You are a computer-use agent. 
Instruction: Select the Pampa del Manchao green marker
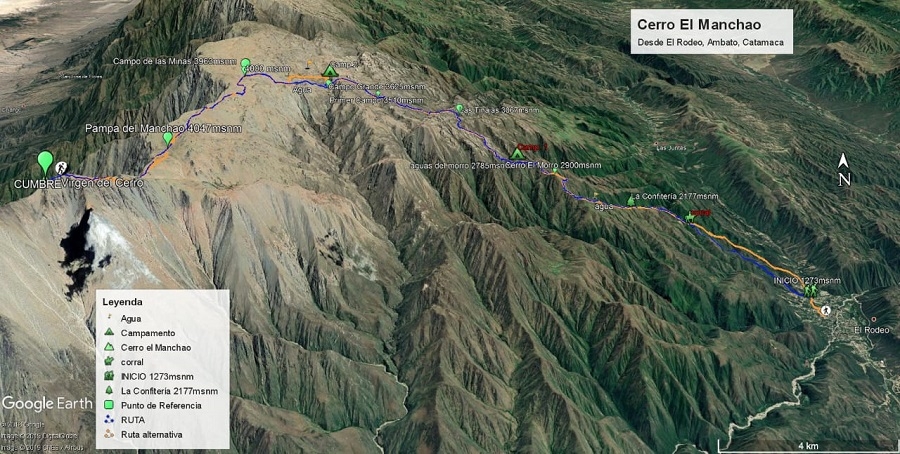pyautogui.click(x=168, y=138)
